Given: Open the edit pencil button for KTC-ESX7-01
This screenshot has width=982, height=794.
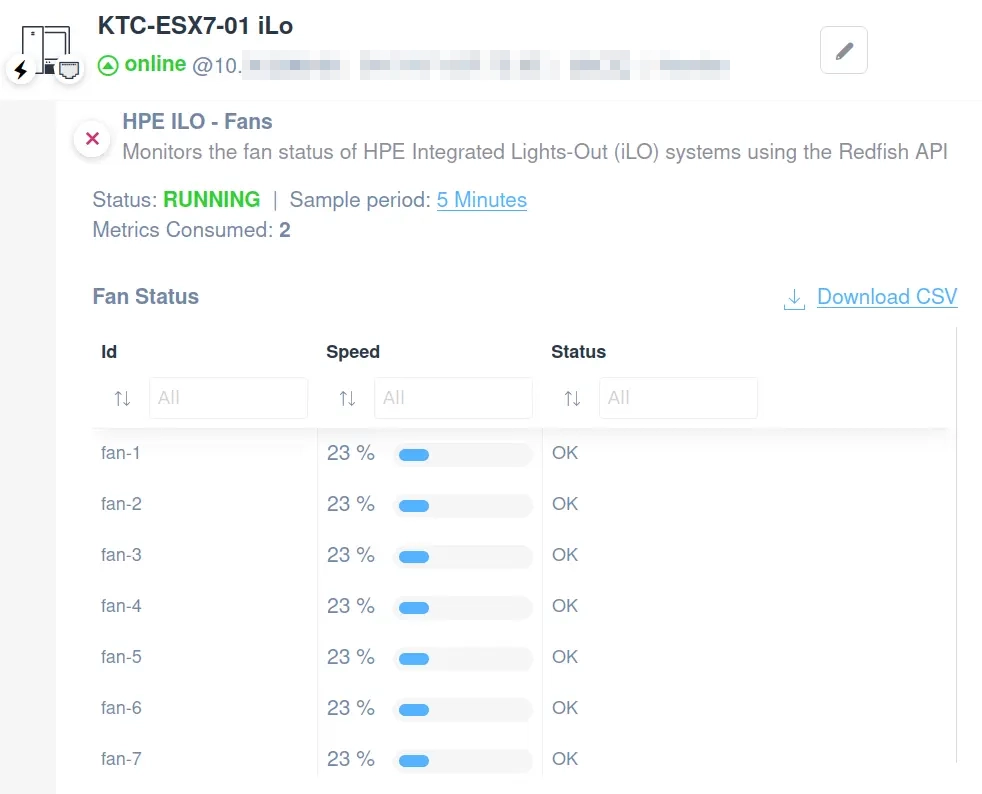Looking at the screenshot, I should [x=843, y=51].
